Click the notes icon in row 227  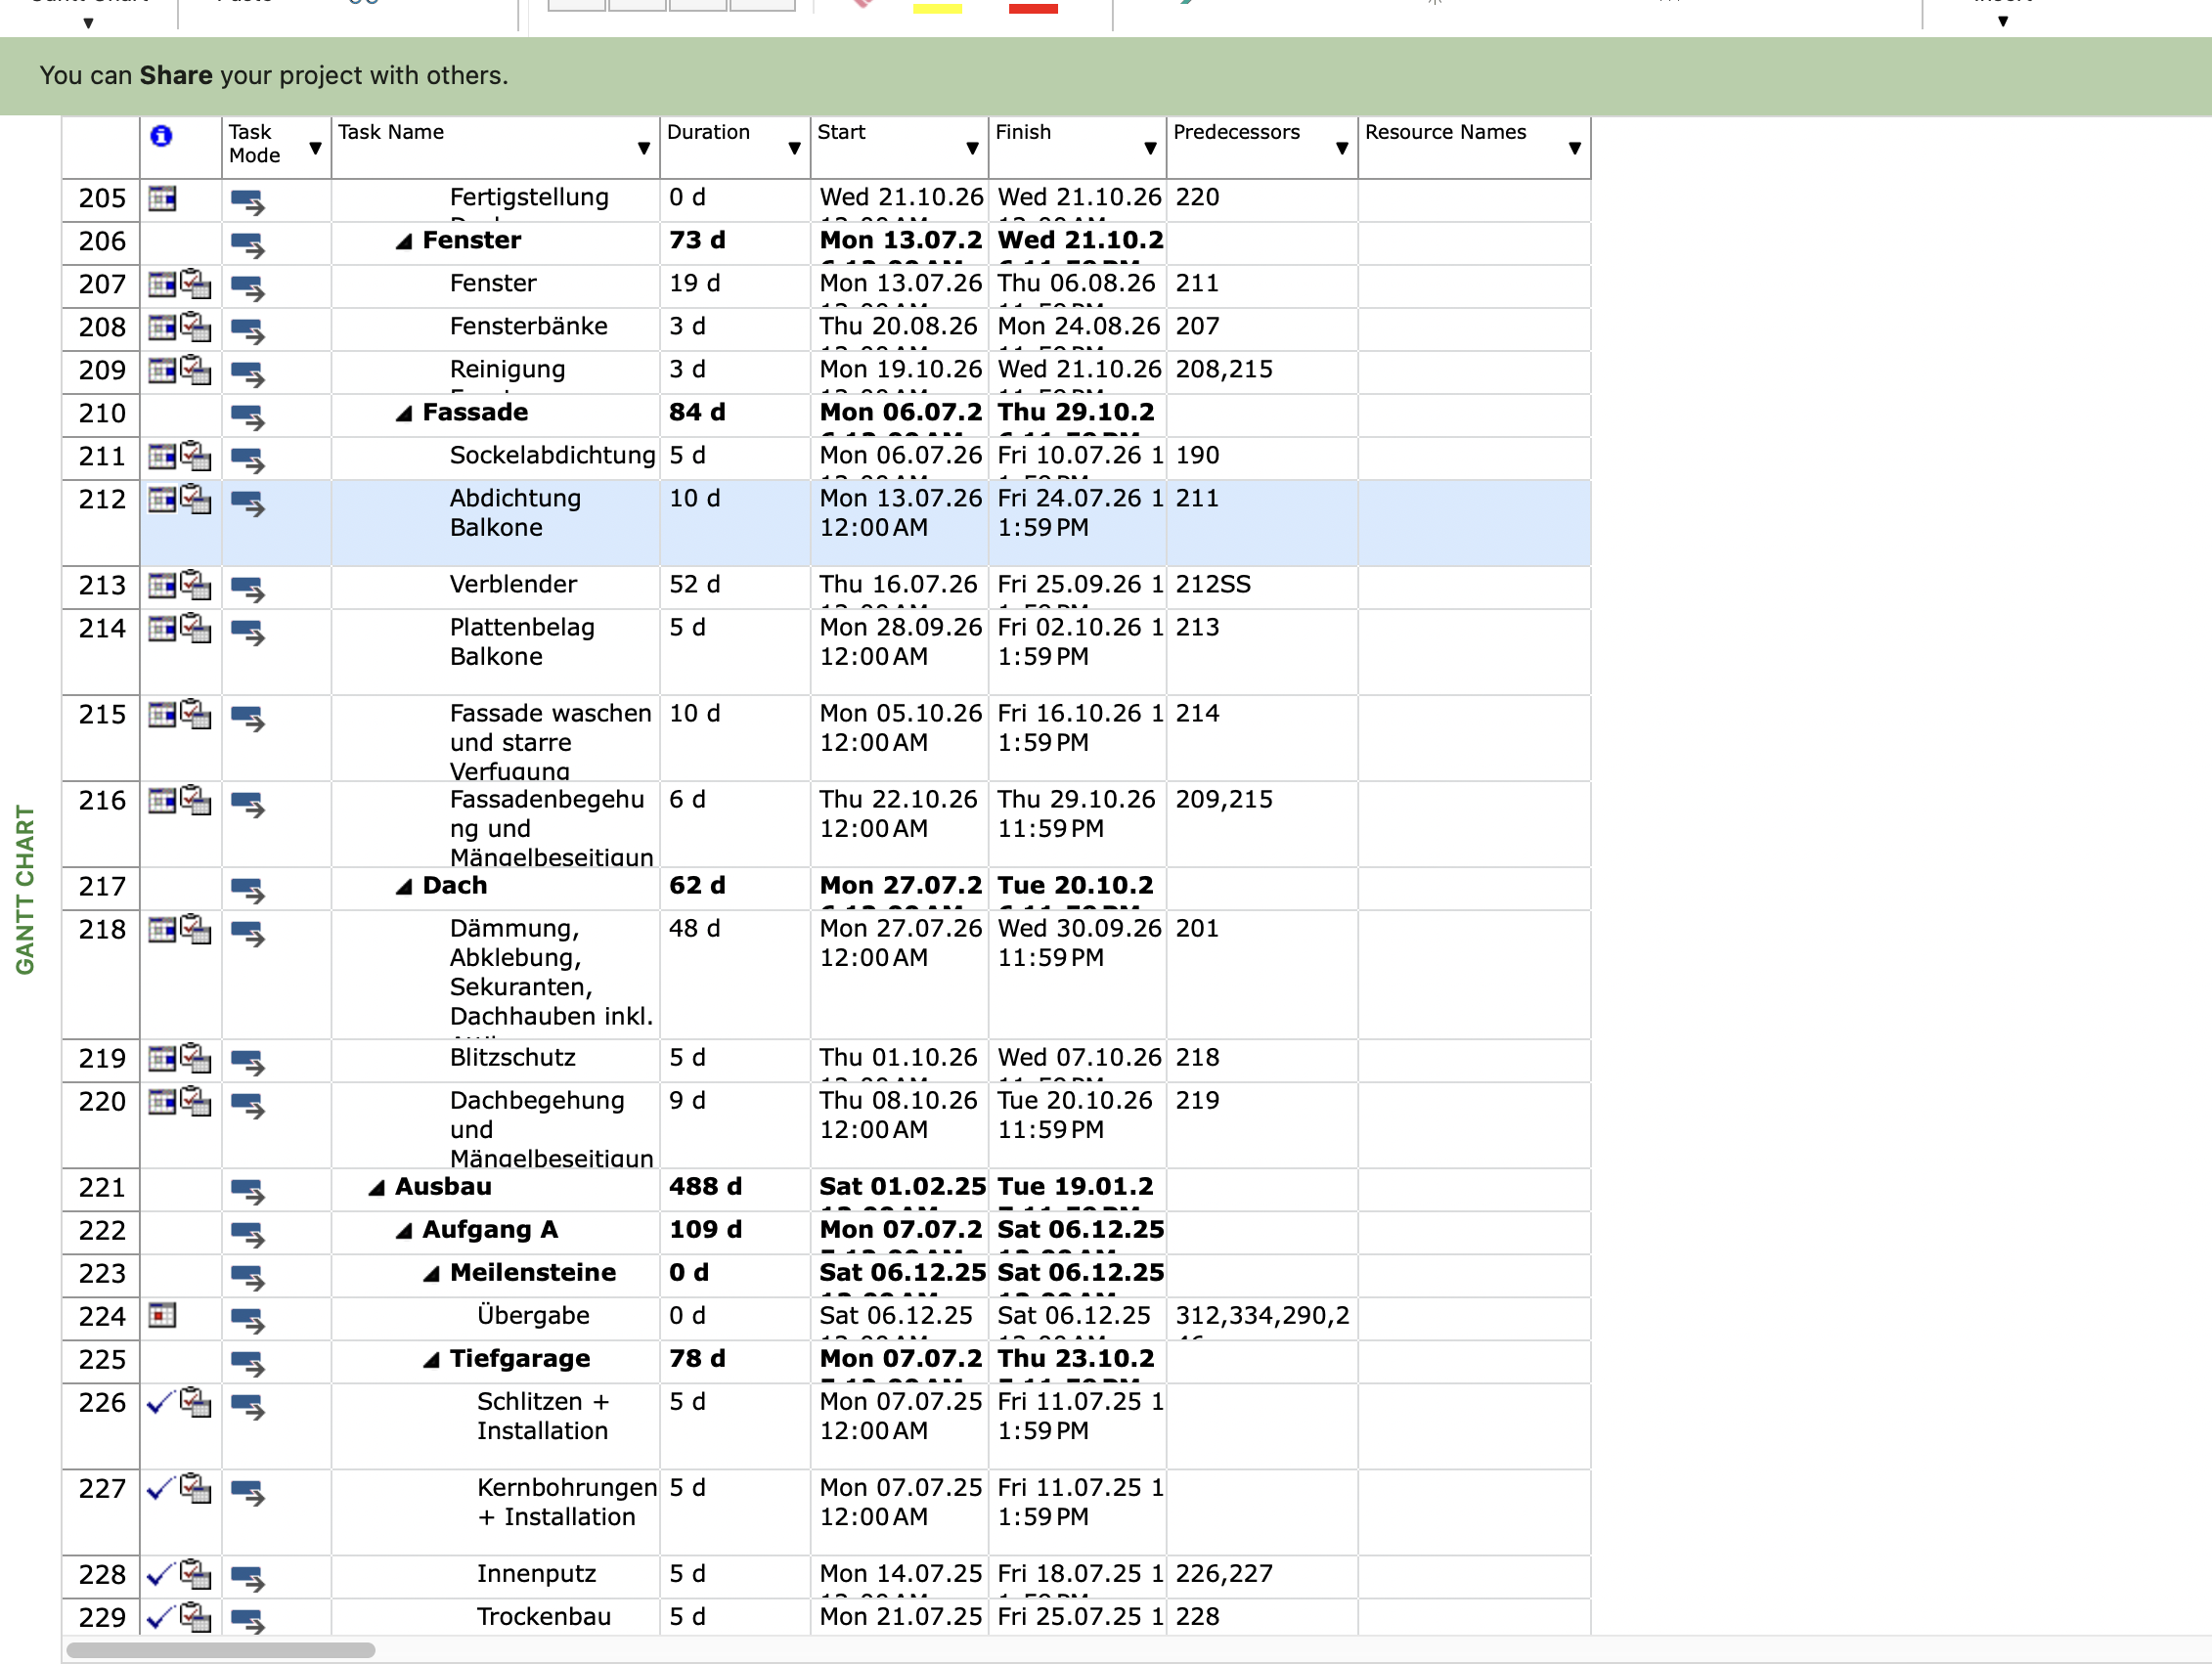[196, 1488]
